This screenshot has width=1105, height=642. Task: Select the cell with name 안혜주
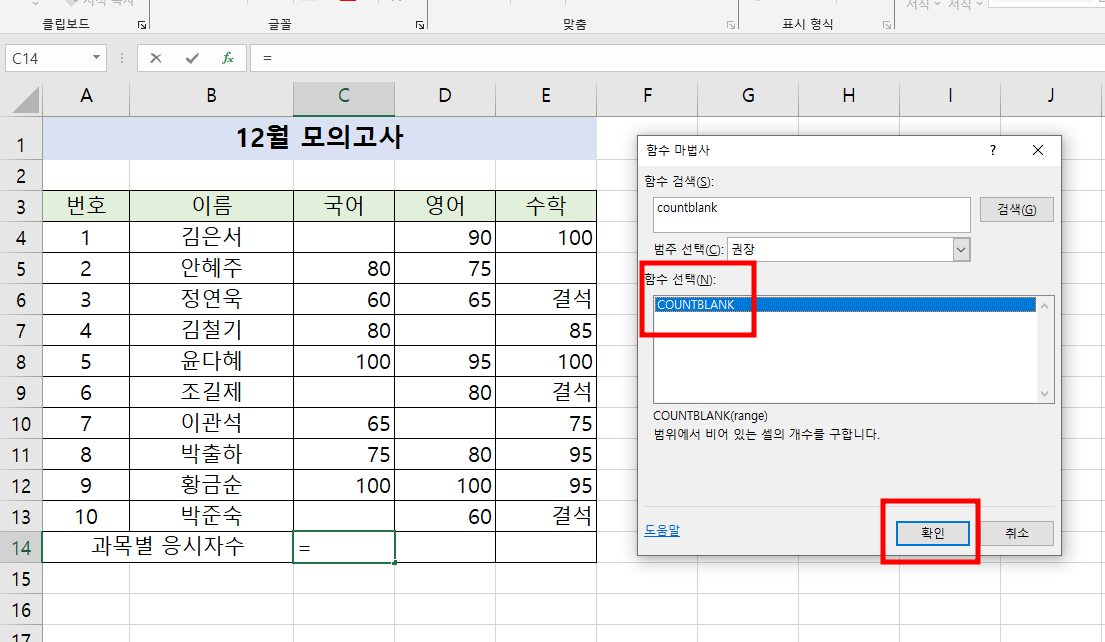point(211,268)
